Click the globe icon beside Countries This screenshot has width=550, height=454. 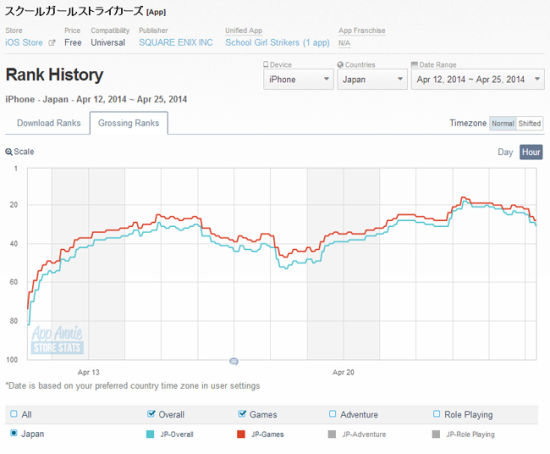[340, 65]
